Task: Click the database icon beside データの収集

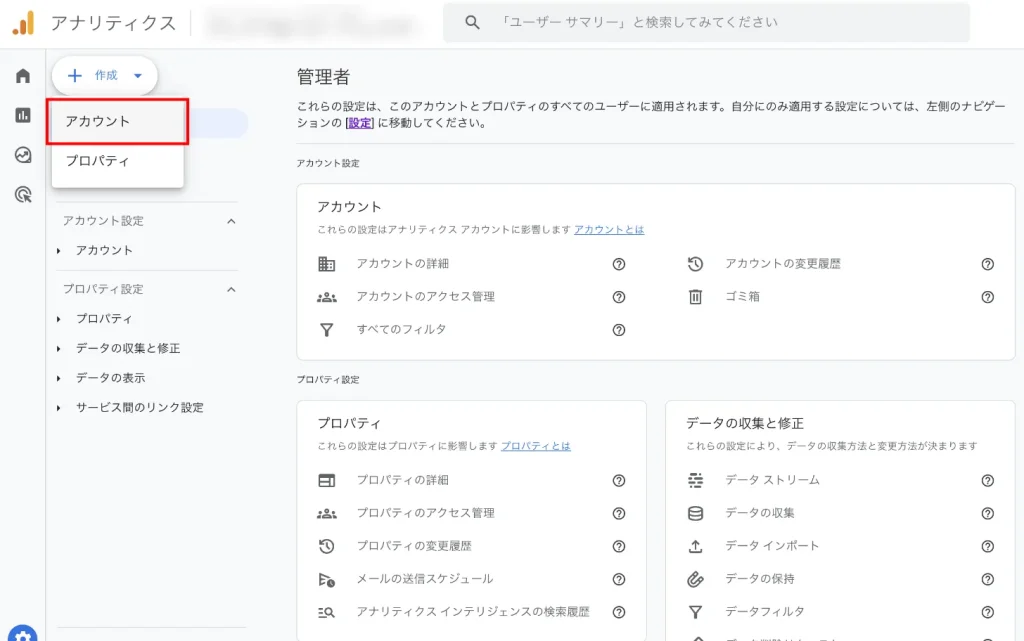Action: (x=696, y=514)
